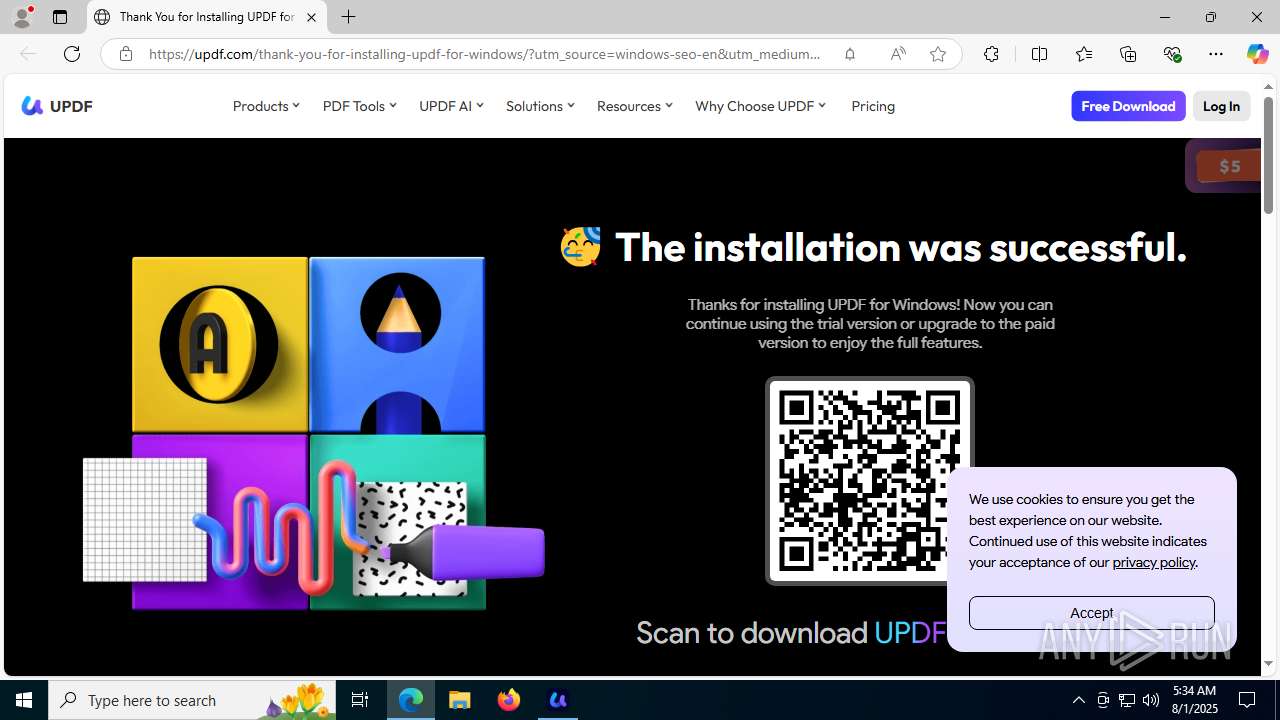Viewport: 1280px width, 720px height.
Task: Expand the Products dropdown menu
Action: pos(266,106)
